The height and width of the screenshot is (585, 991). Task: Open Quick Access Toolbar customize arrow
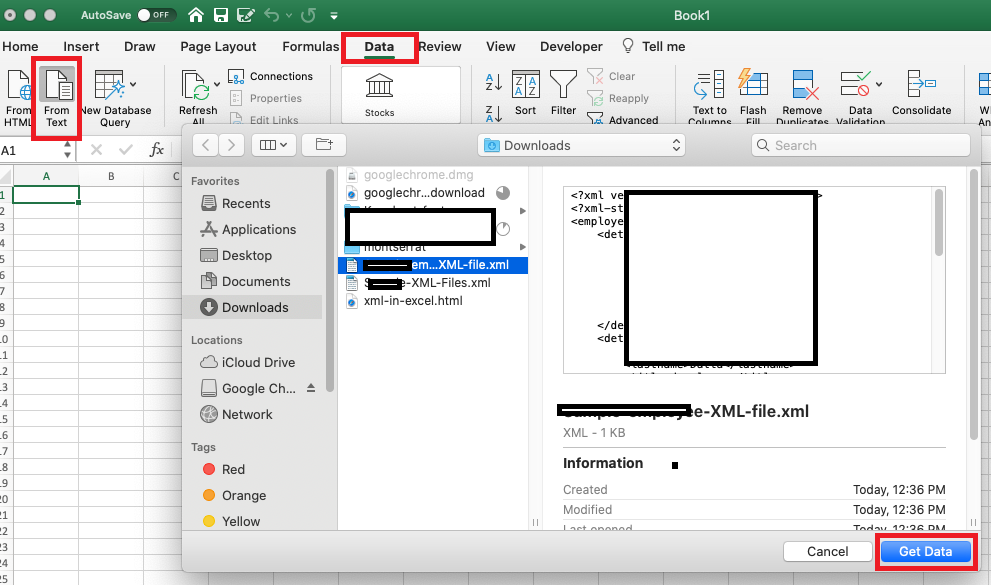[334, 16]
